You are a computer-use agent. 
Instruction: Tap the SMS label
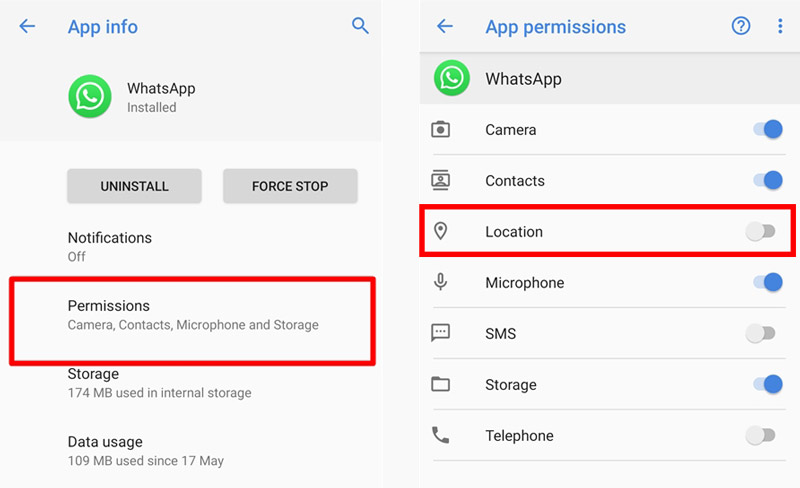click(501, 334)
